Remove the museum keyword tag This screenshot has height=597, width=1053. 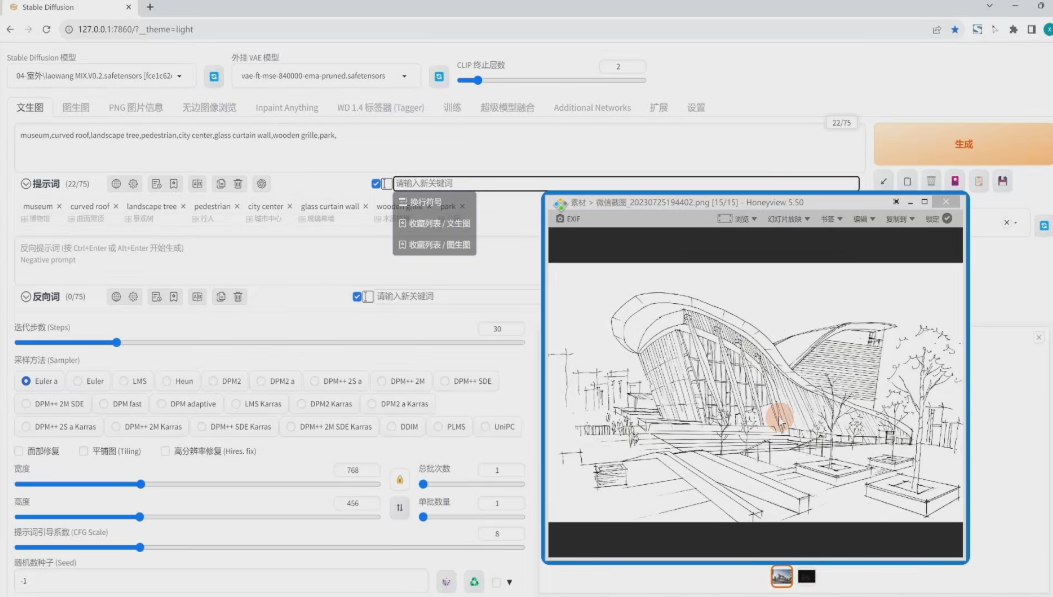[59, 206]
